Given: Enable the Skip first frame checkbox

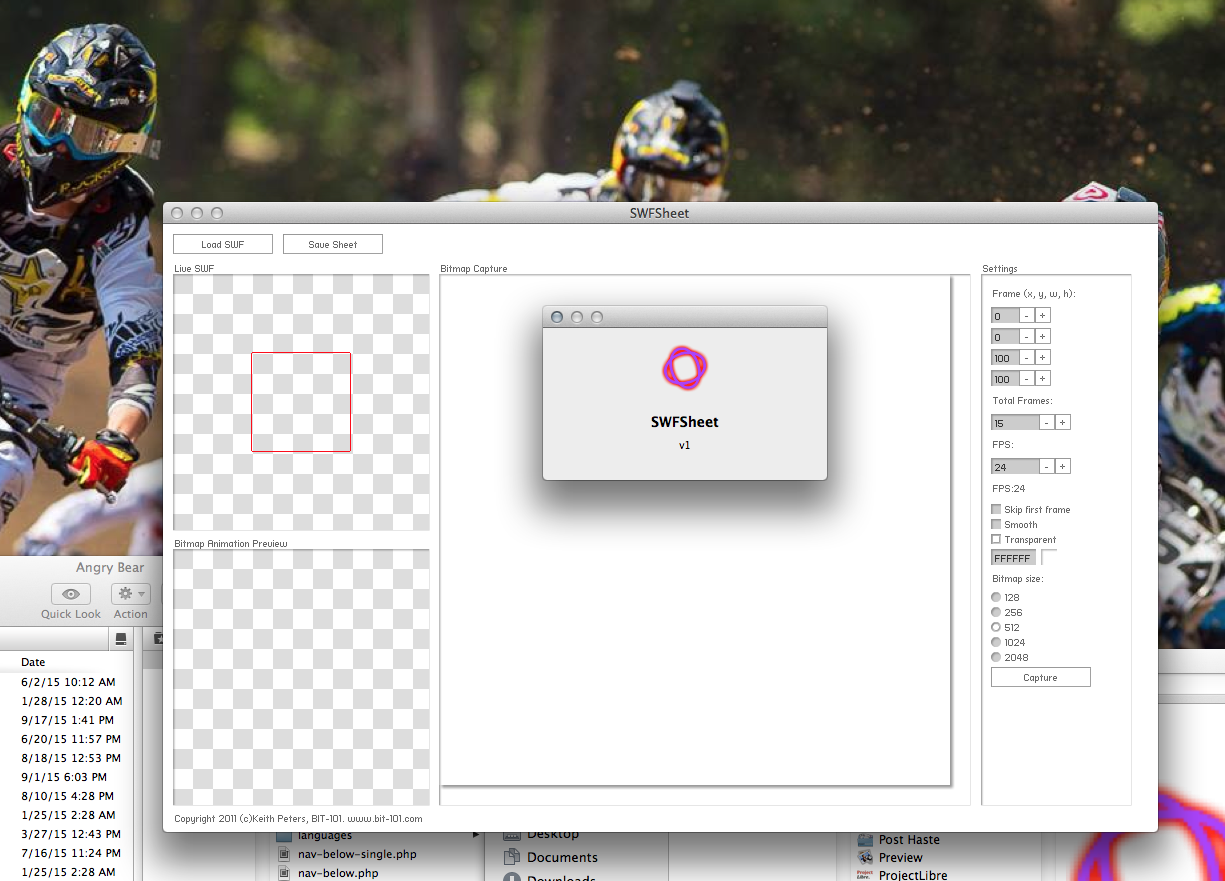Looking at the screenshot, I should (996, 510).
